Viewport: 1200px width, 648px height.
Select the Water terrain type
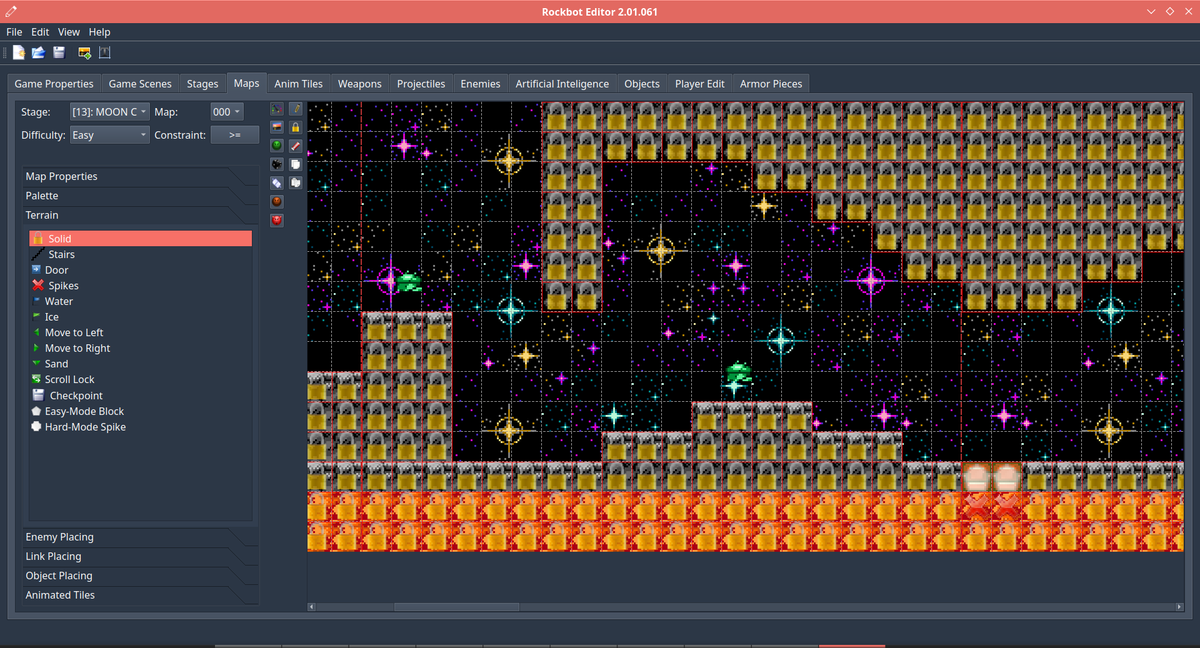point(57,301)
